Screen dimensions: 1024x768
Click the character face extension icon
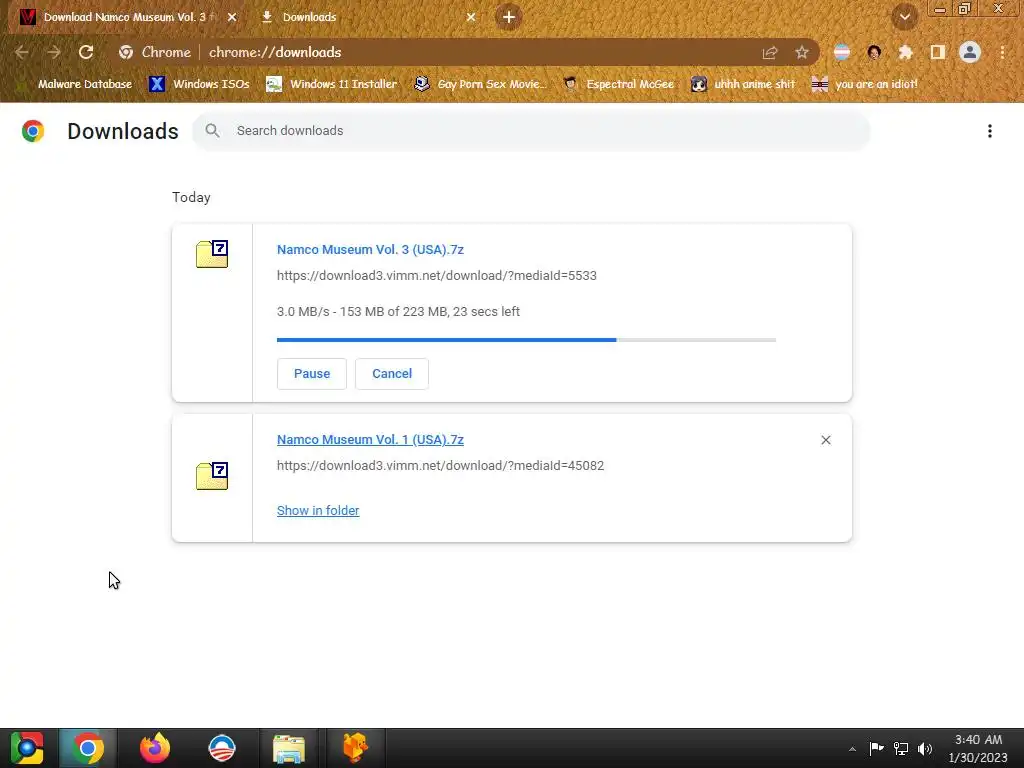tap(874, 52)
